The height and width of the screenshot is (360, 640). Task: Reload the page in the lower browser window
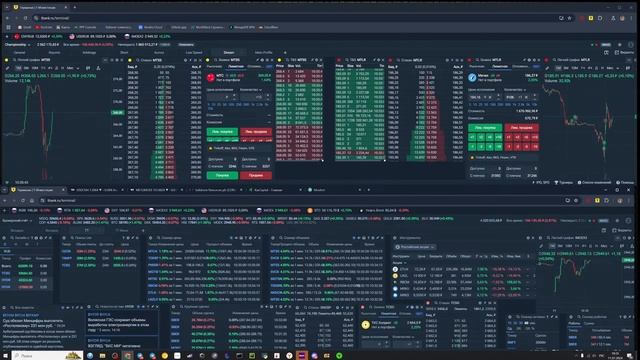pos(23,200)
